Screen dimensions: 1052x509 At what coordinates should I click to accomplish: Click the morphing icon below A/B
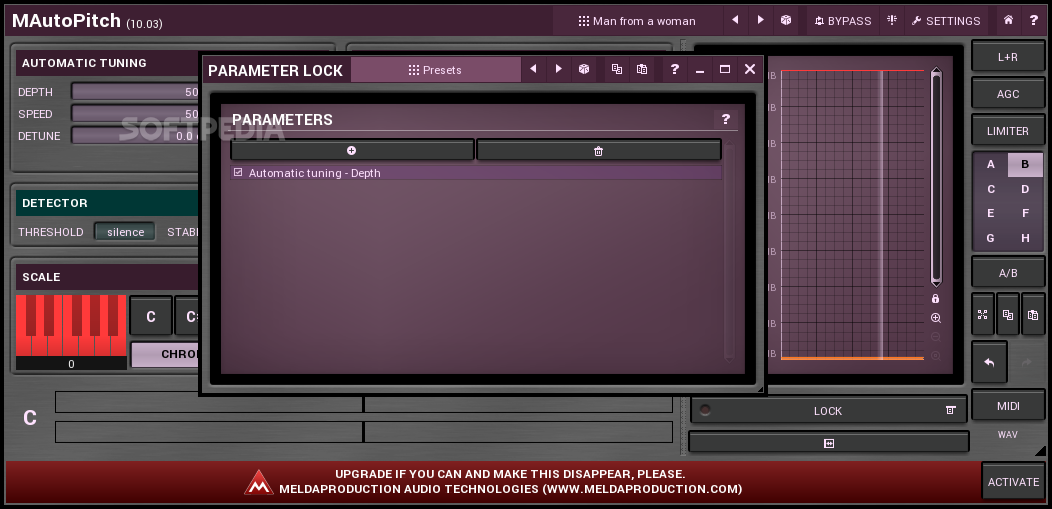point(983,315)
